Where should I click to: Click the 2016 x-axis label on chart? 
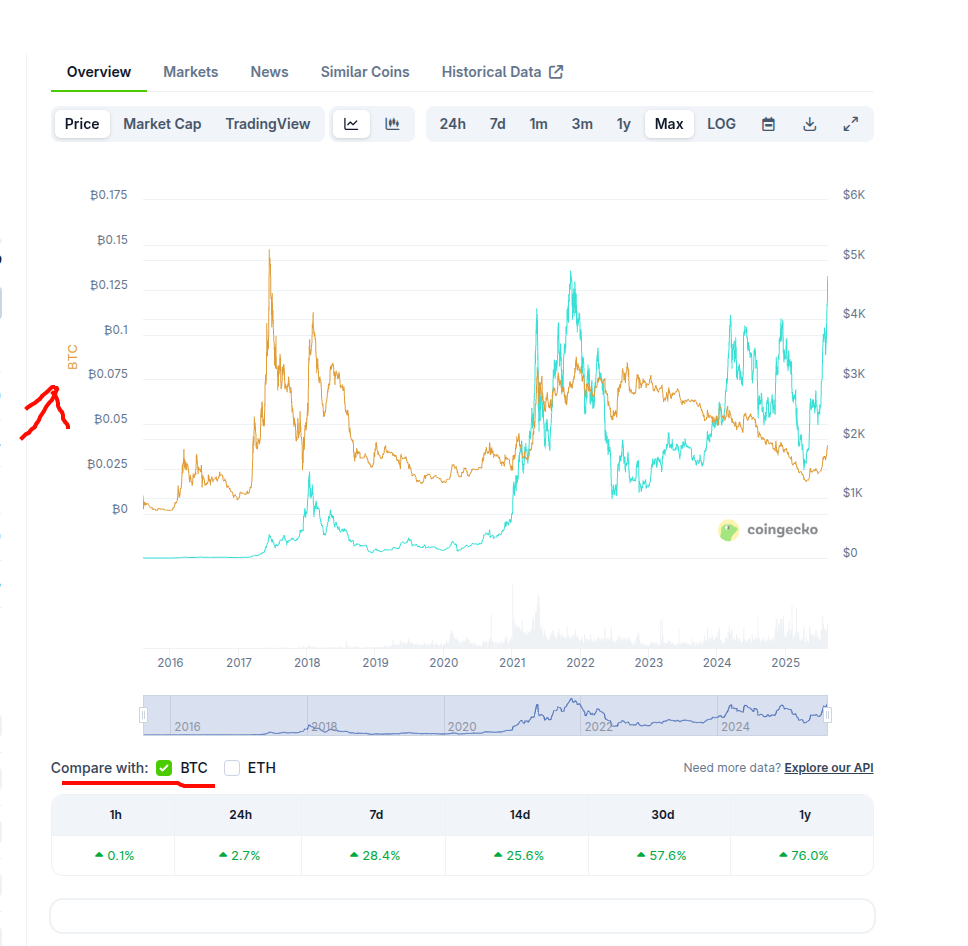tap(170, 663)
